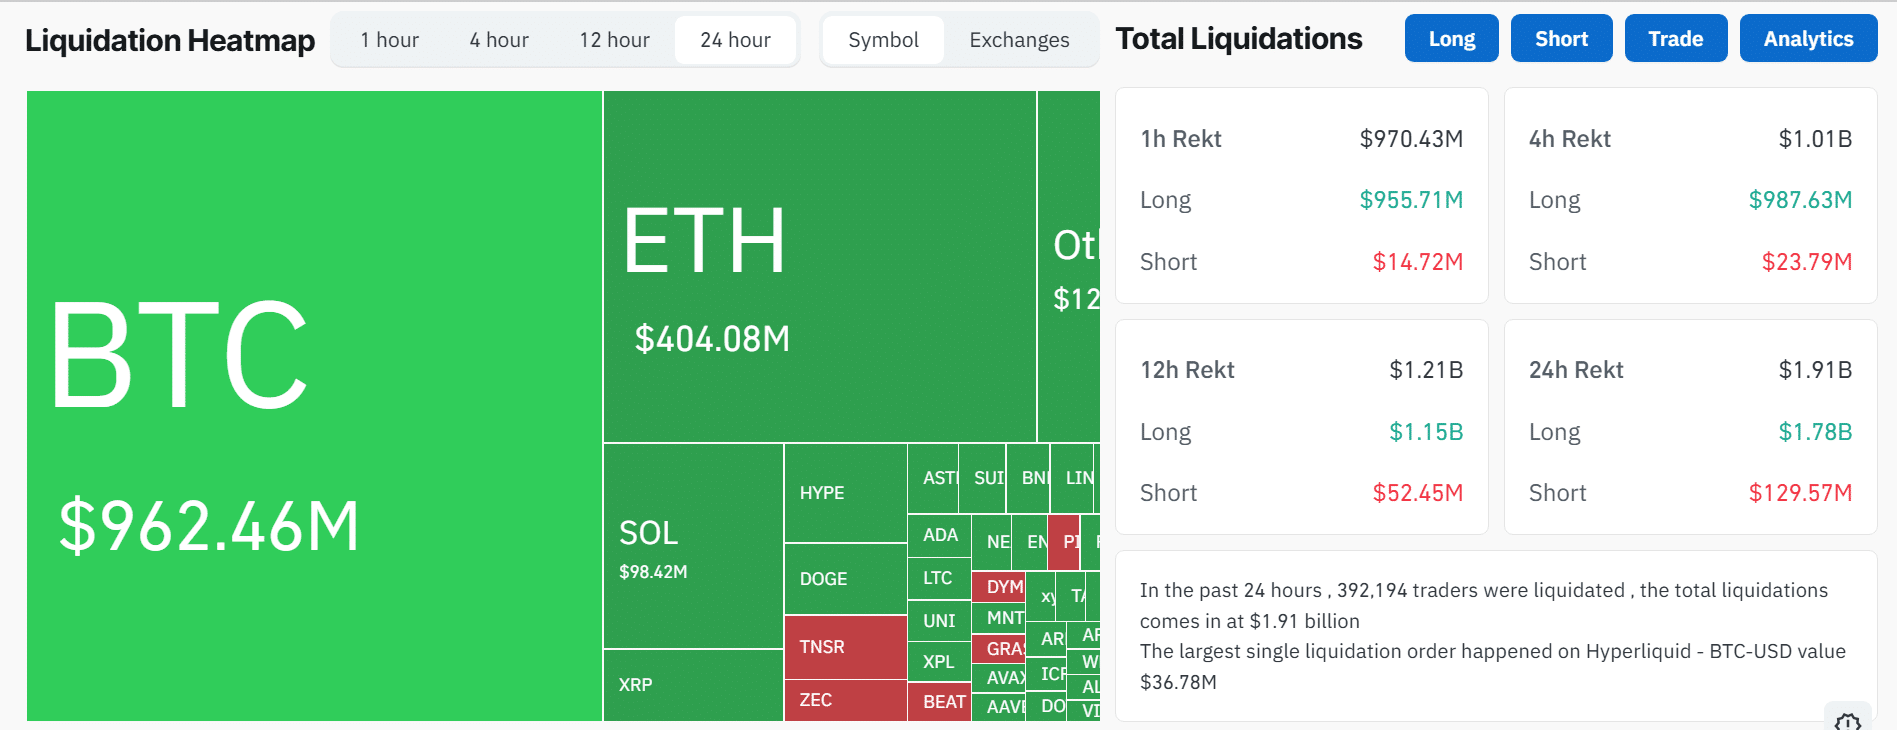Click the BTC $962.46M heatmap tile
1897x730 pixels.
314,405
